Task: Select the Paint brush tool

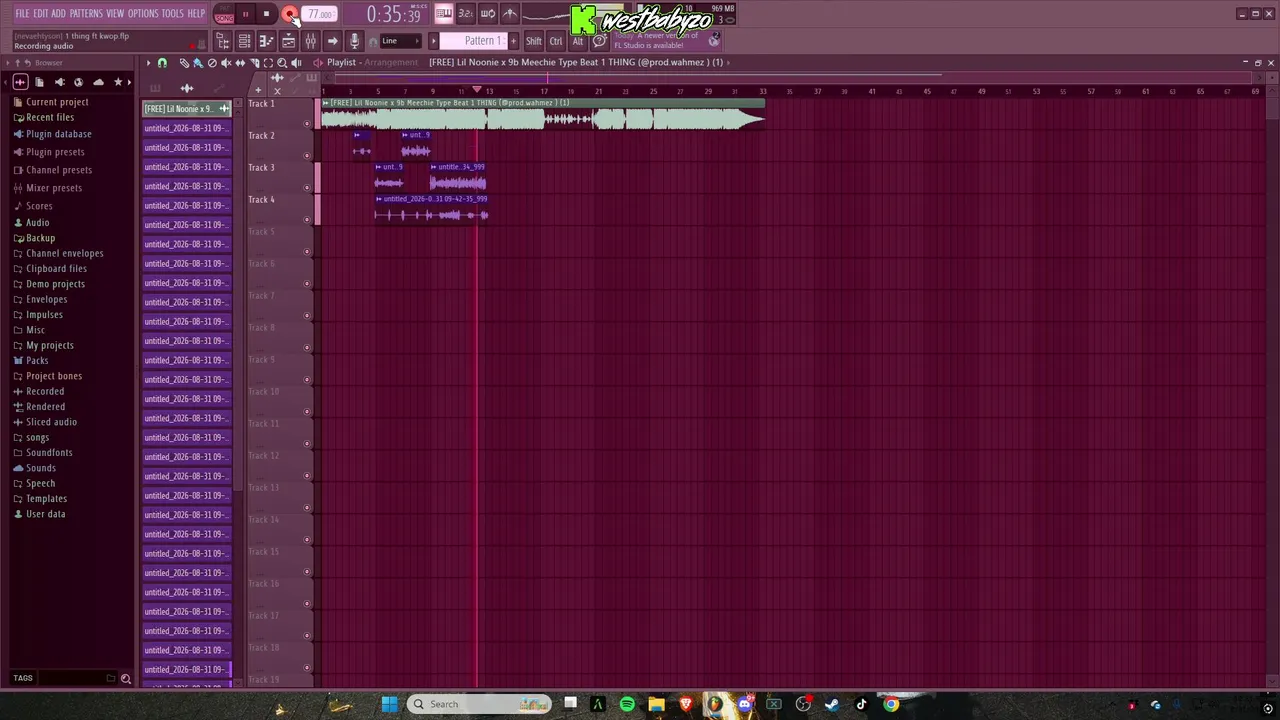Action: pos(198,63)
